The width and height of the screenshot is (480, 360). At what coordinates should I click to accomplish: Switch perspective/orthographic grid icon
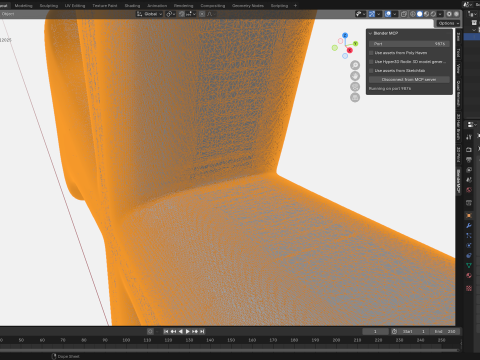pos(355,98)
